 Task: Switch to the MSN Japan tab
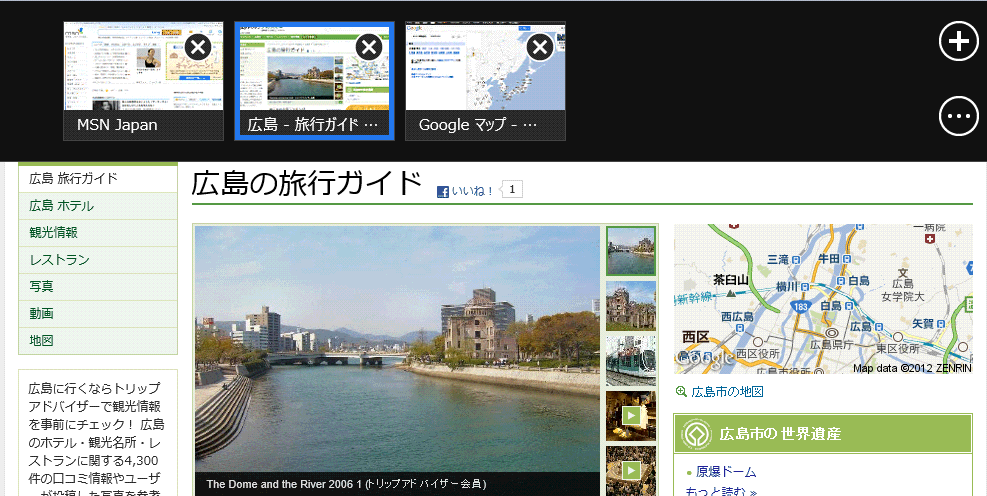click(143, 80)
